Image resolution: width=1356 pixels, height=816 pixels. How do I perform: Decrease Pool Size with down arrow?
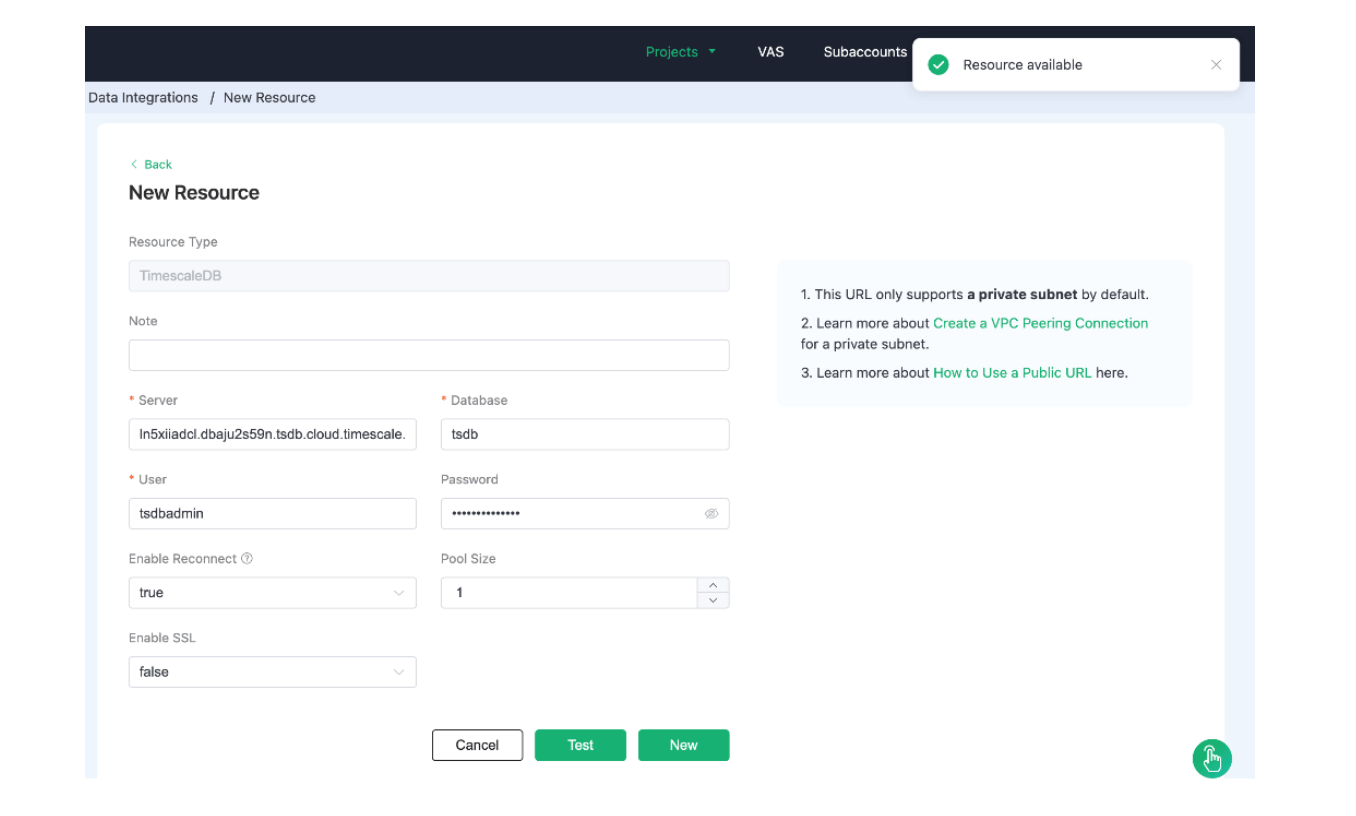[713, 601]
